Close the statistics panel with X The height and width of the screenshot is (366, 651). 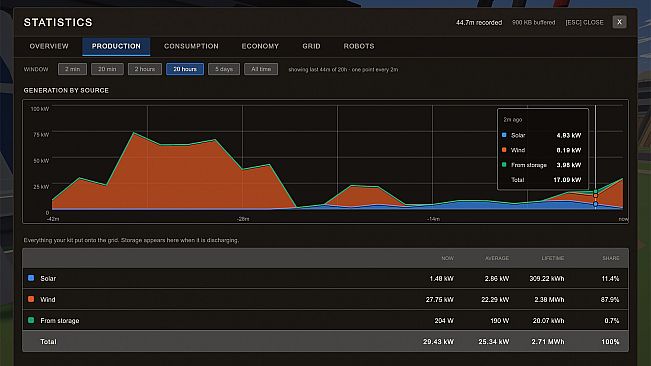(x=619, y=22)
